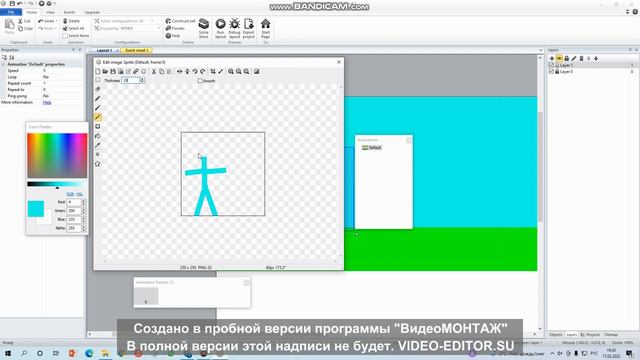Click the brightness slider under the palette
This screenshot has height=360, width=640.
[57, 184]
